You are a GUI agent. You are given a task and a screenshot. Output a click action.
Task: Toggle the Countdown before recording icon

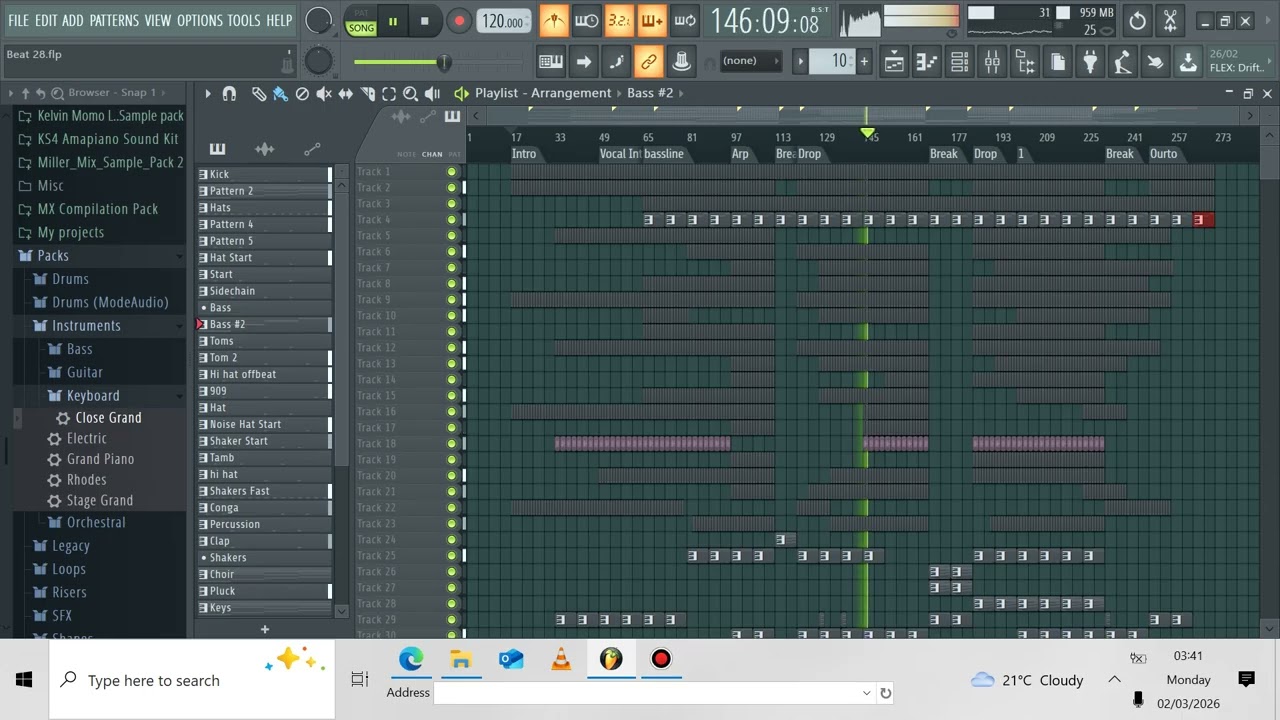click(619, 20)
